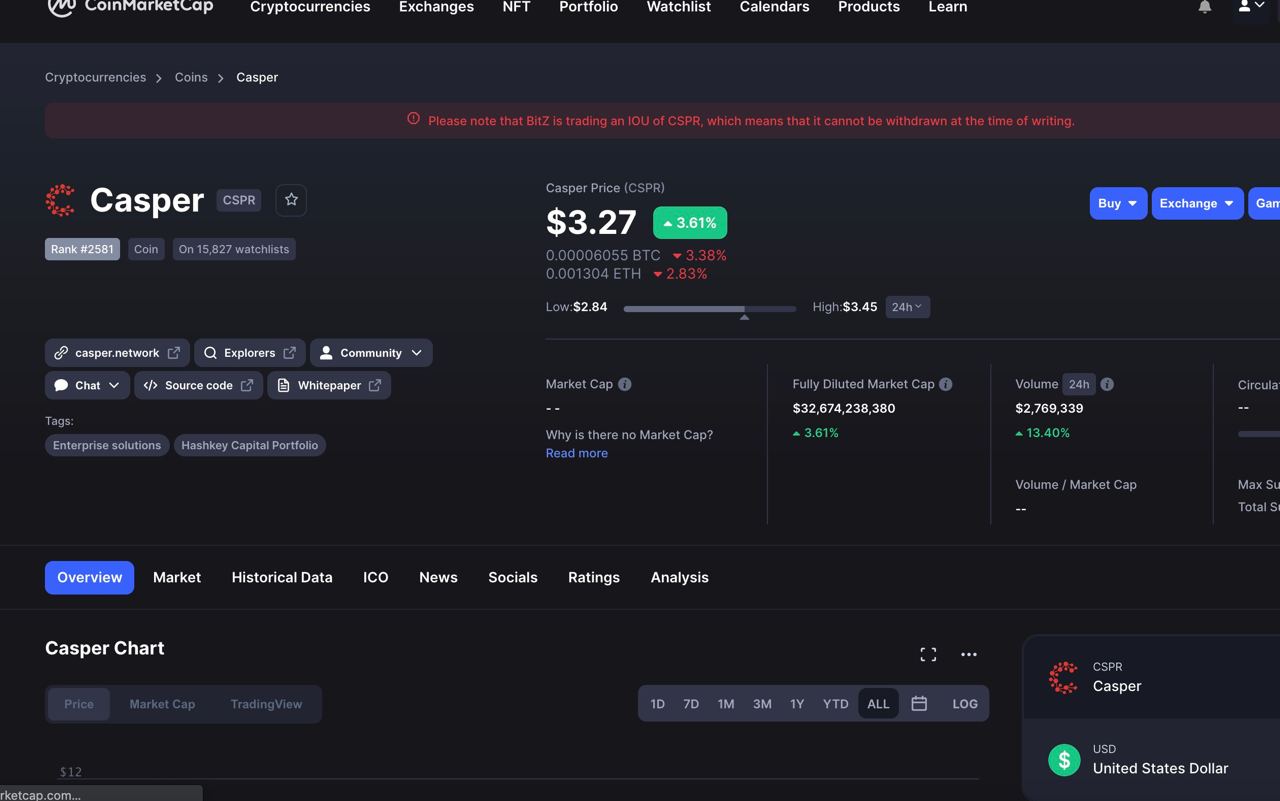Set chart range to 3M

click(x=762, y=704)
